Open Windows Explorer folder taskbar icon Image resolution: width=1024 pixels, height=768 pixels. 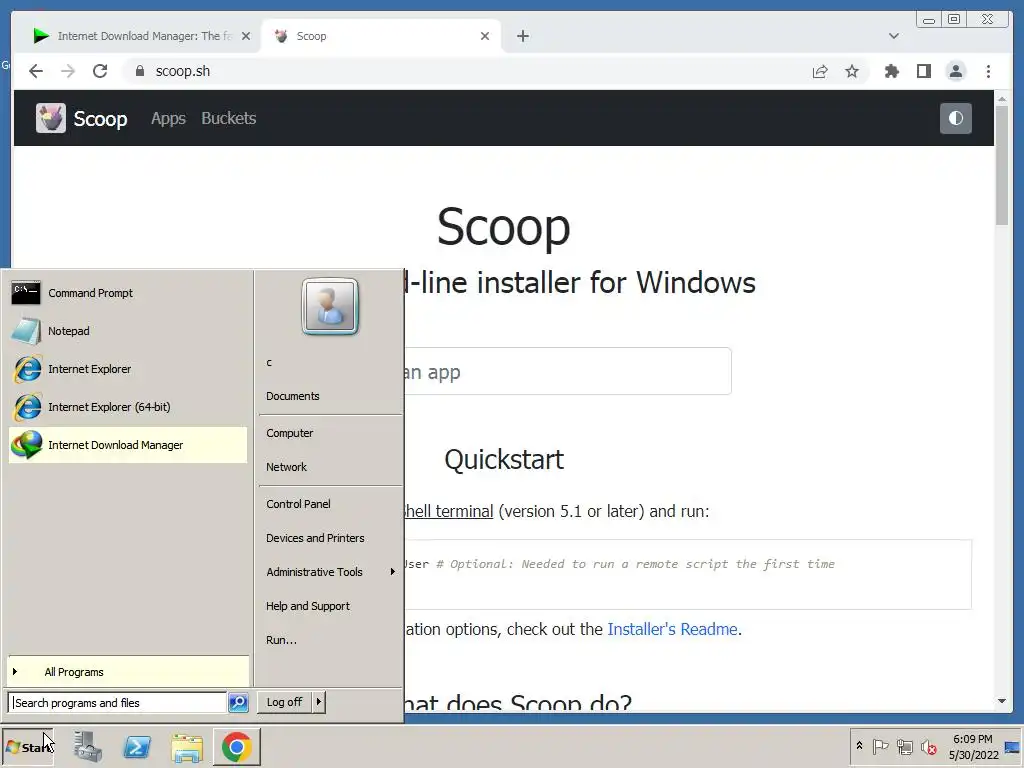point(187,746)
